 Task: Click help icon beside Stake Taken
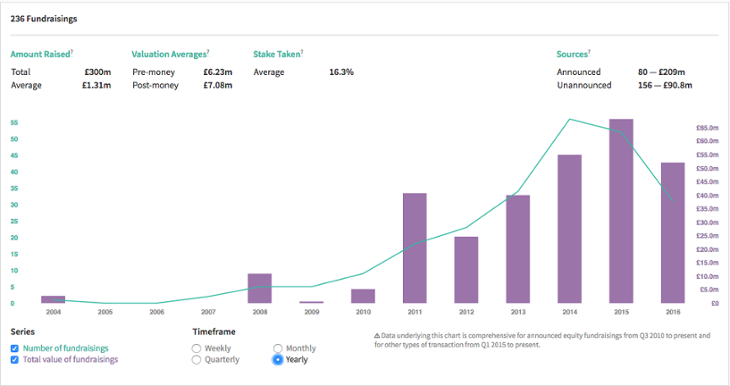tap(302, 51)
